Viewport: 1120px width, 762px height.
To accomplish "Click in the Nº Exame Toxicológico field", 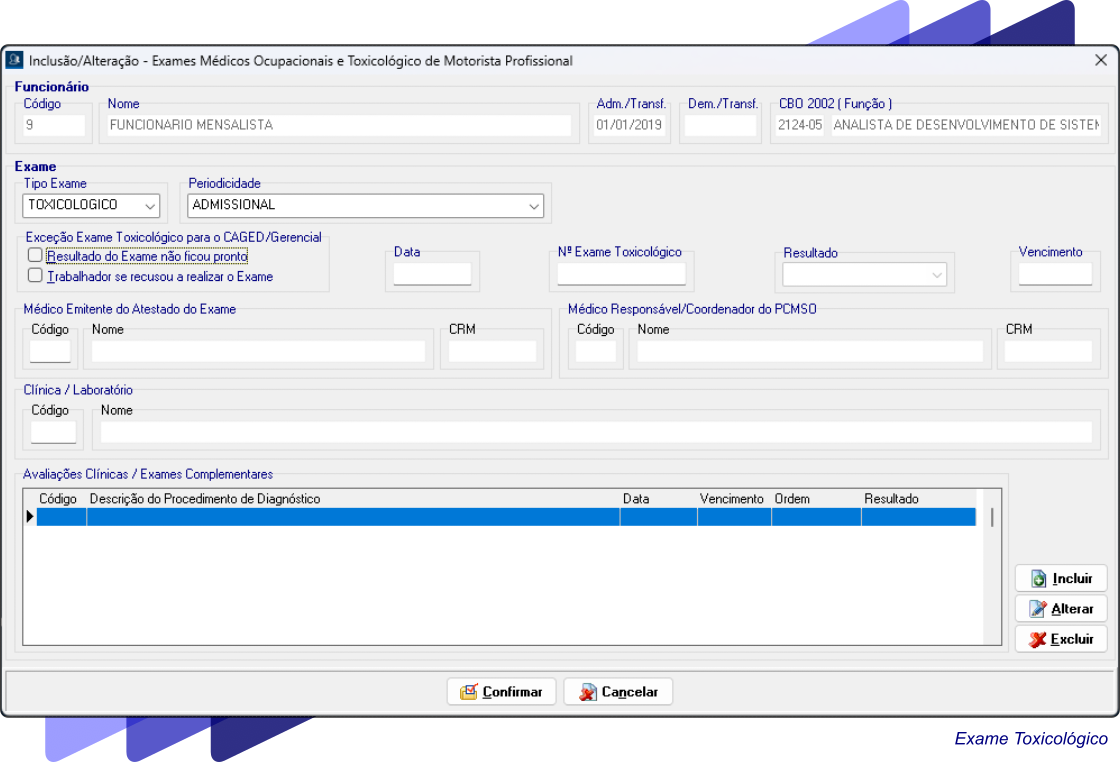I will click(x=621, y=274).
